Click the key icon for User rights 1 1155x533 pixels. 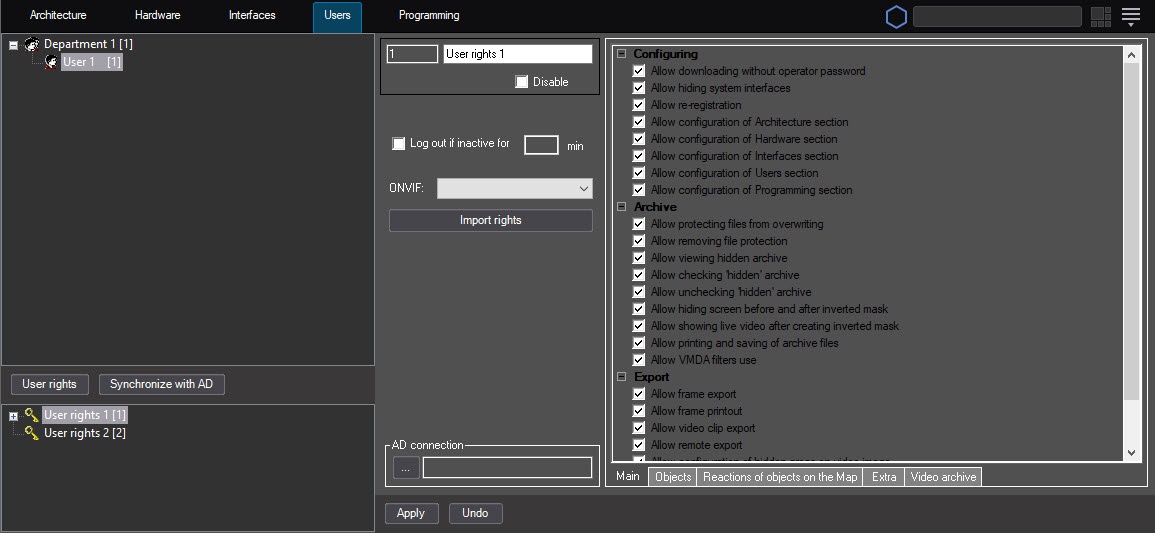point(32,415)
